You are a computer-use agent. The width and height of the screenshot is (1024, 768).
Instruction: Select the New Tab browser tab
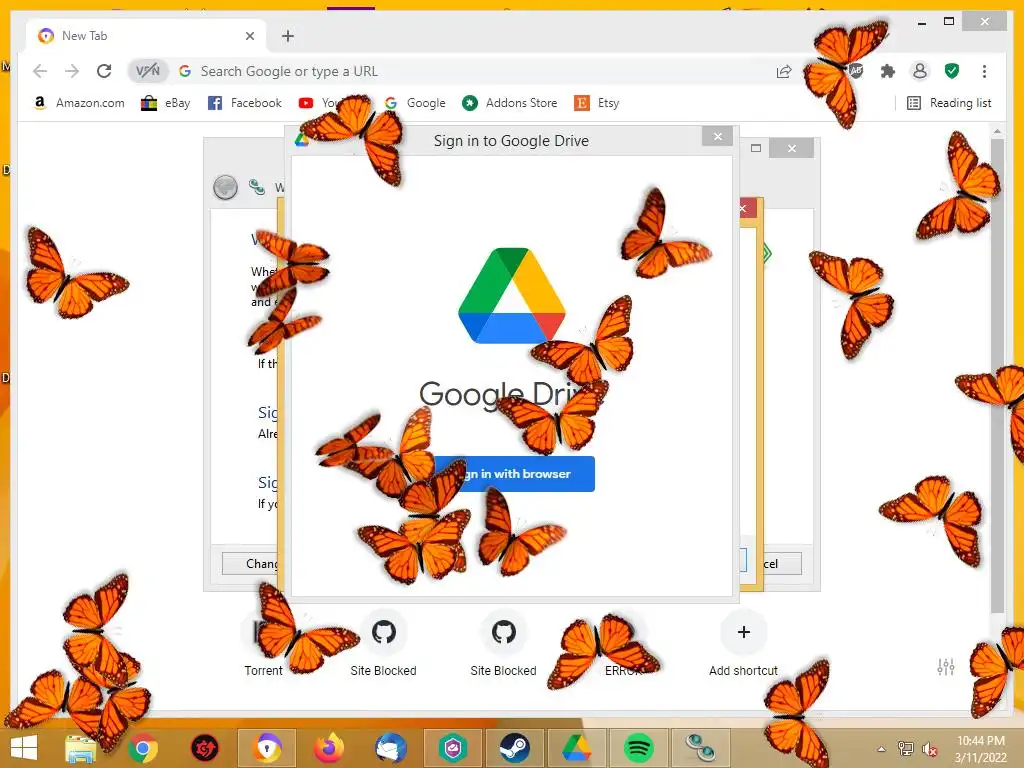tap(147, 36)
